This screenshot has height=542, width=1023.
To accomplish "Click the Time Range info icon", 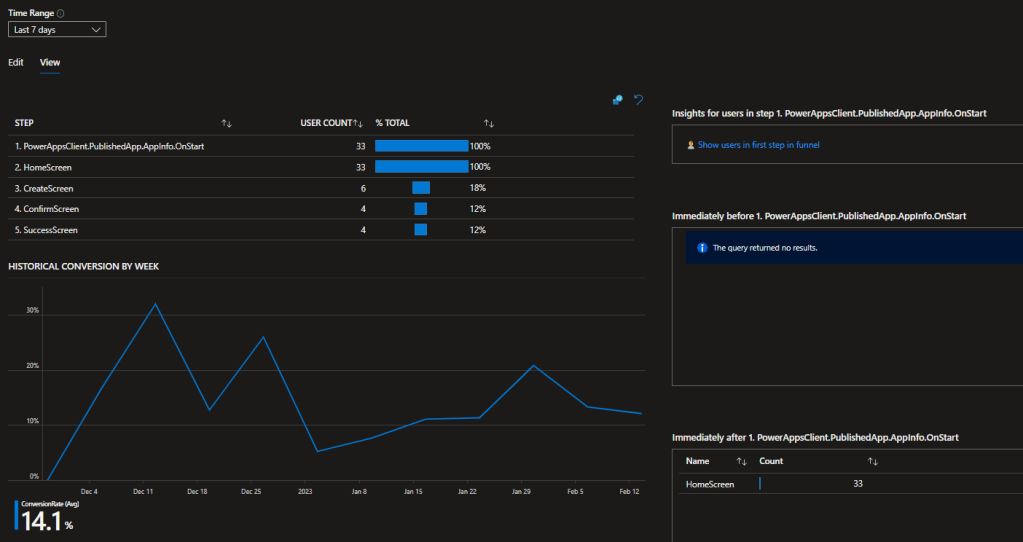I will pos(61,13).
